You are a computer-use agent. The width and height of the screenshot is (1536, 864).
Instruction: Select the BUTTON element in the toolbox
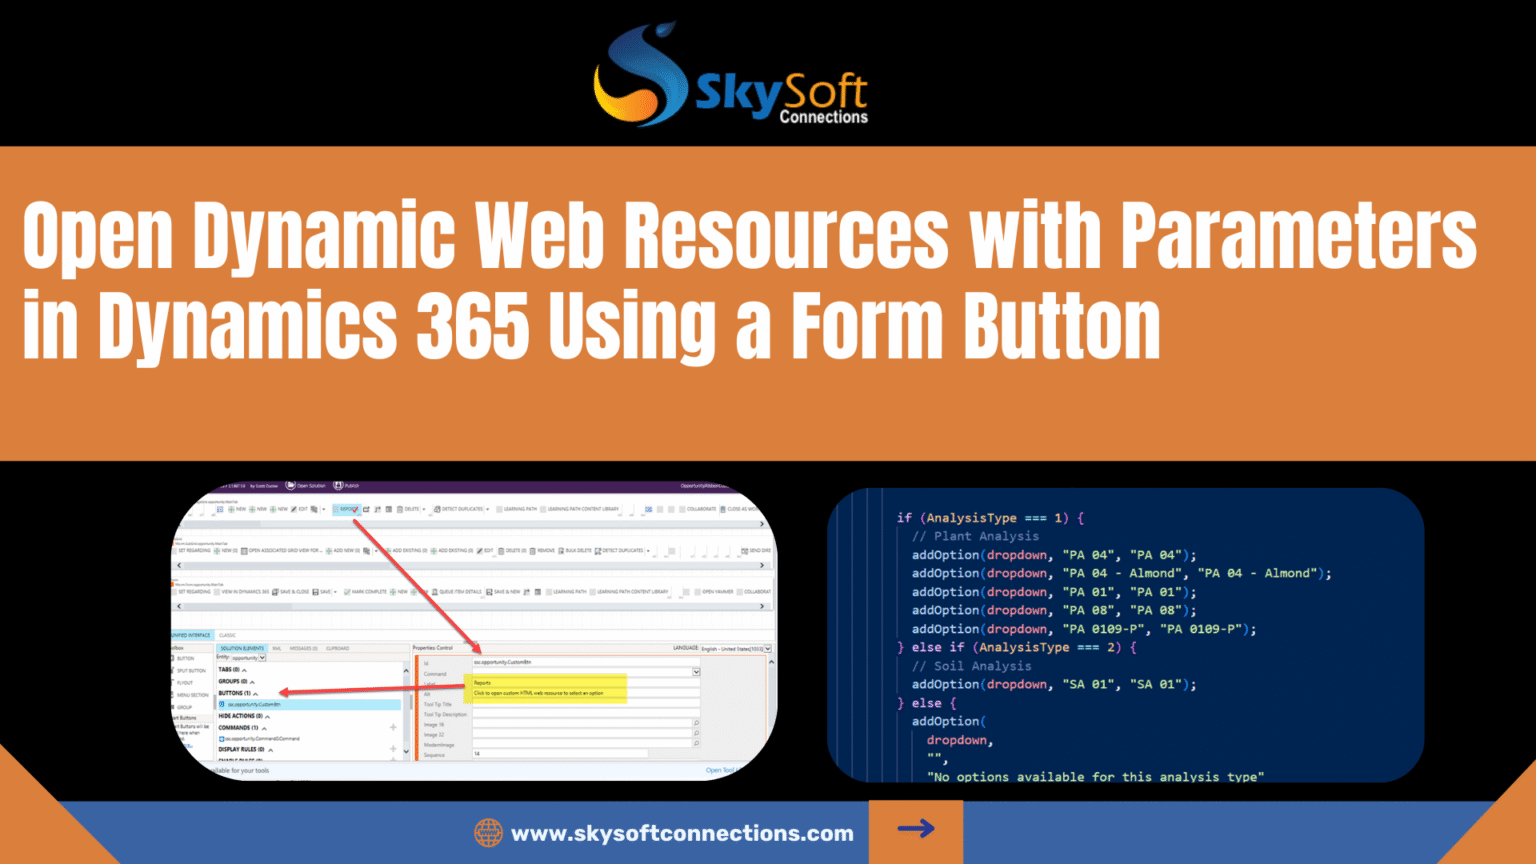click(190, 658)
